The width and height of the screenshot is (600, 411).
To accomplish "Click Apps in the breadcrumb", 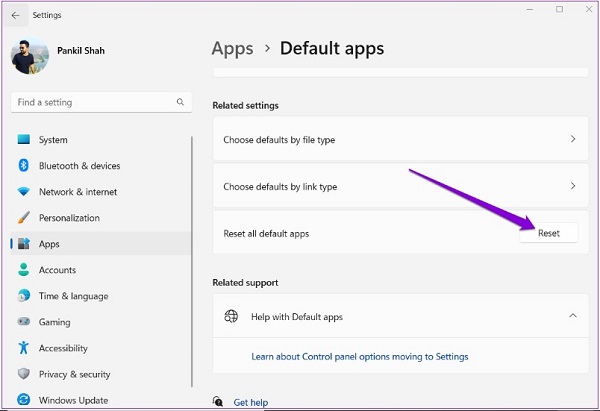I will point(233,49).
